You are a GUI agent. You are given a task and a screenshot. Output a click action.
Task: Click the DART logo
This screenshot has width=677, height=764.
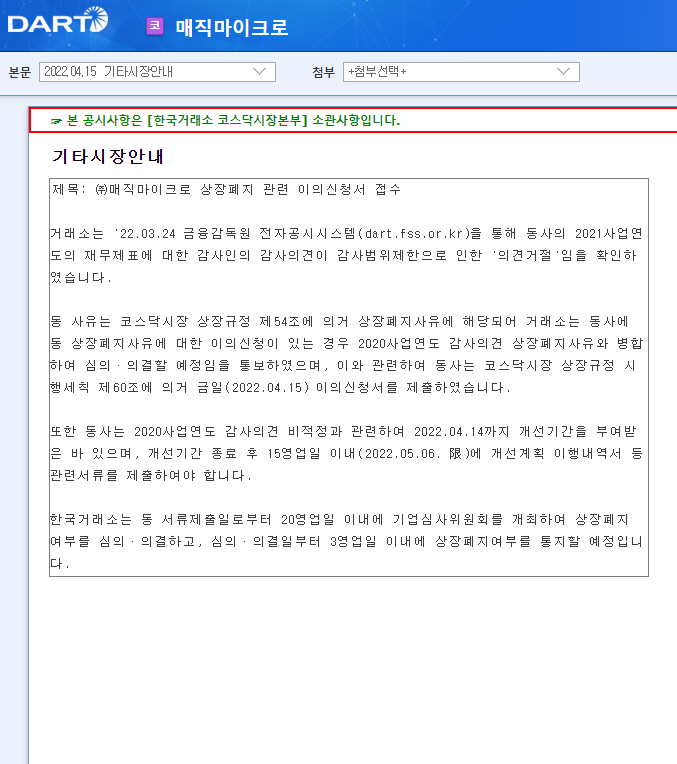click(x=58, y=20)
